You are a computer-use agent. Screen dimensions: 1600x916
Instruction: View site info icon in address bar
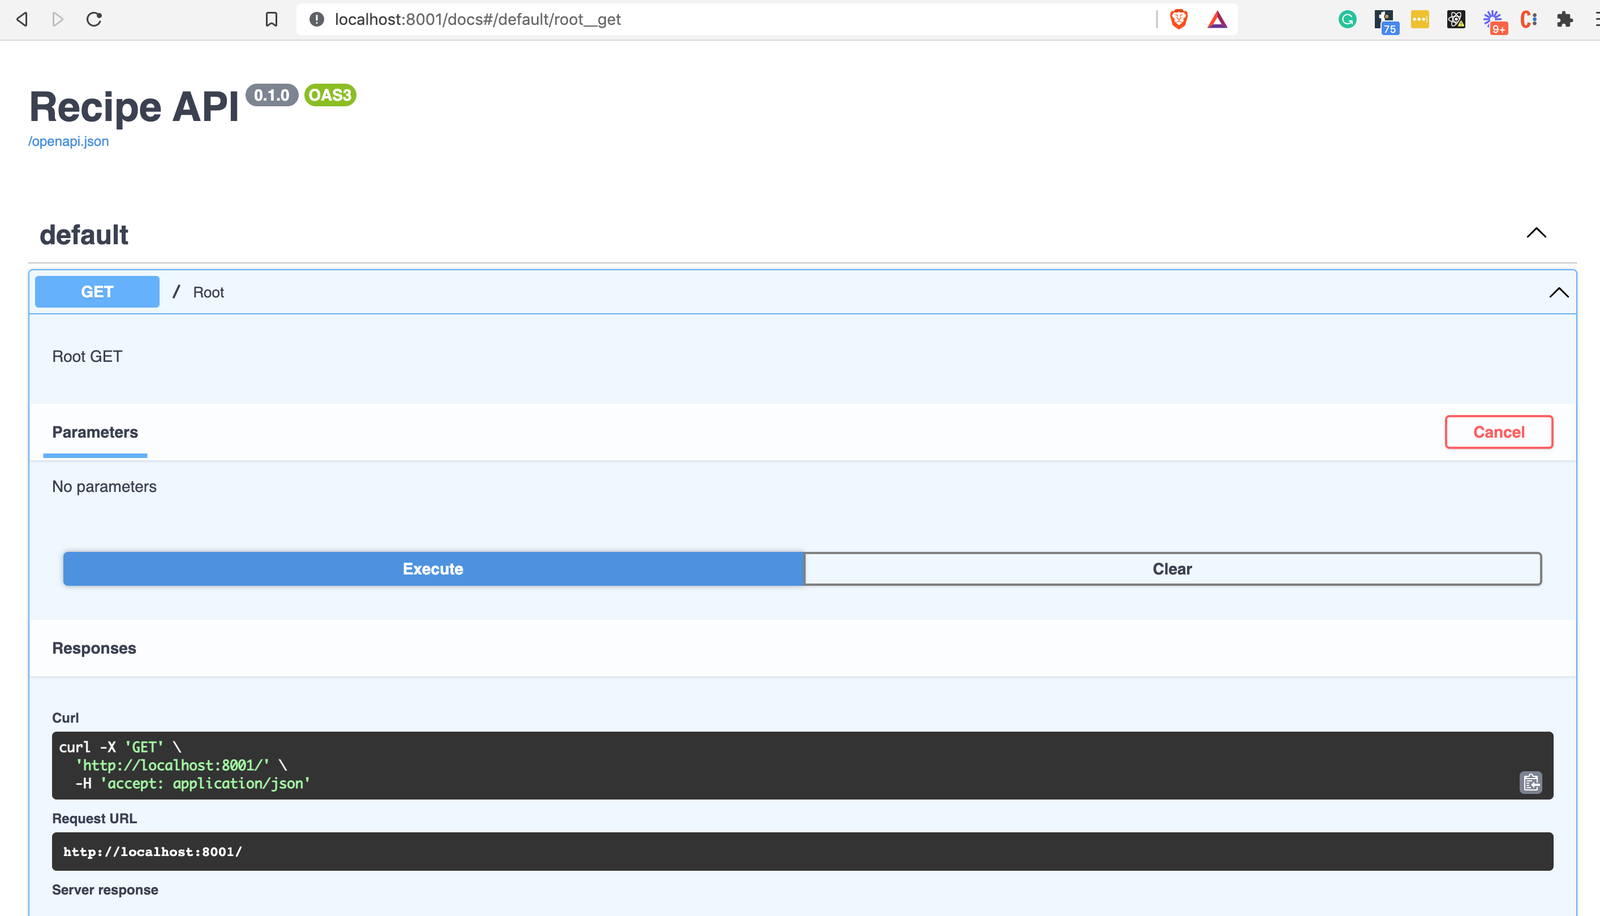click(317, 19)
